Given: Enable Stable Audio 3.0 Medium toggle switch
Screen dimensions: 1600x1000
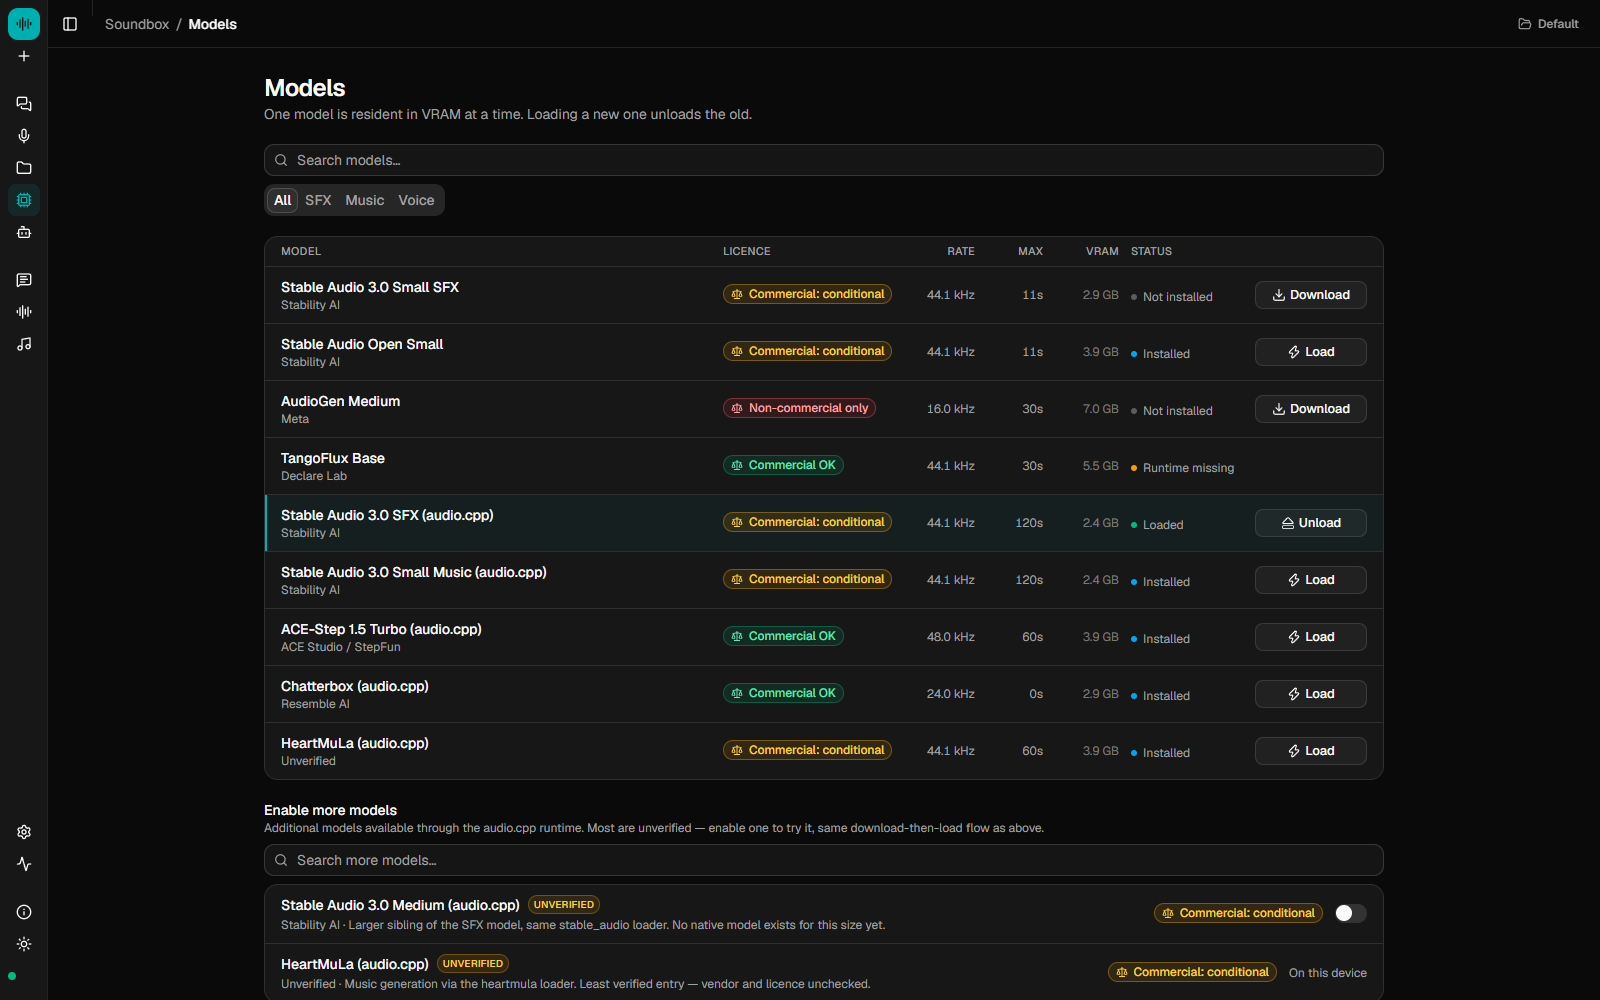Looking at the screenshot, I should [1350, 913].
